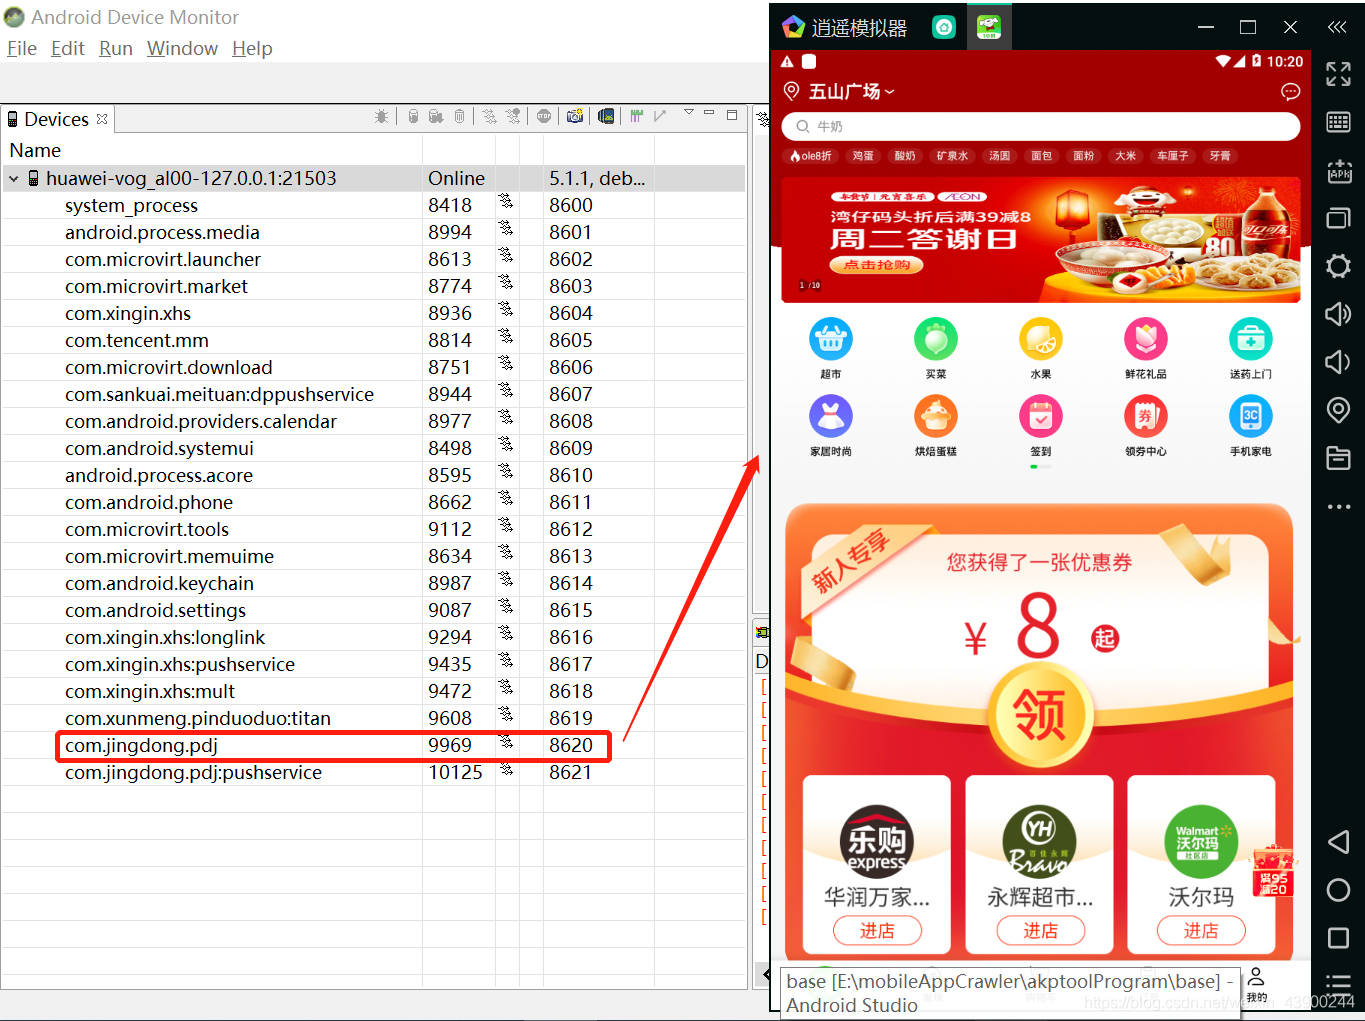Open the message bubble icon in app header
Viewport: 1365px width, 1021px height.
coord(1290,92)
